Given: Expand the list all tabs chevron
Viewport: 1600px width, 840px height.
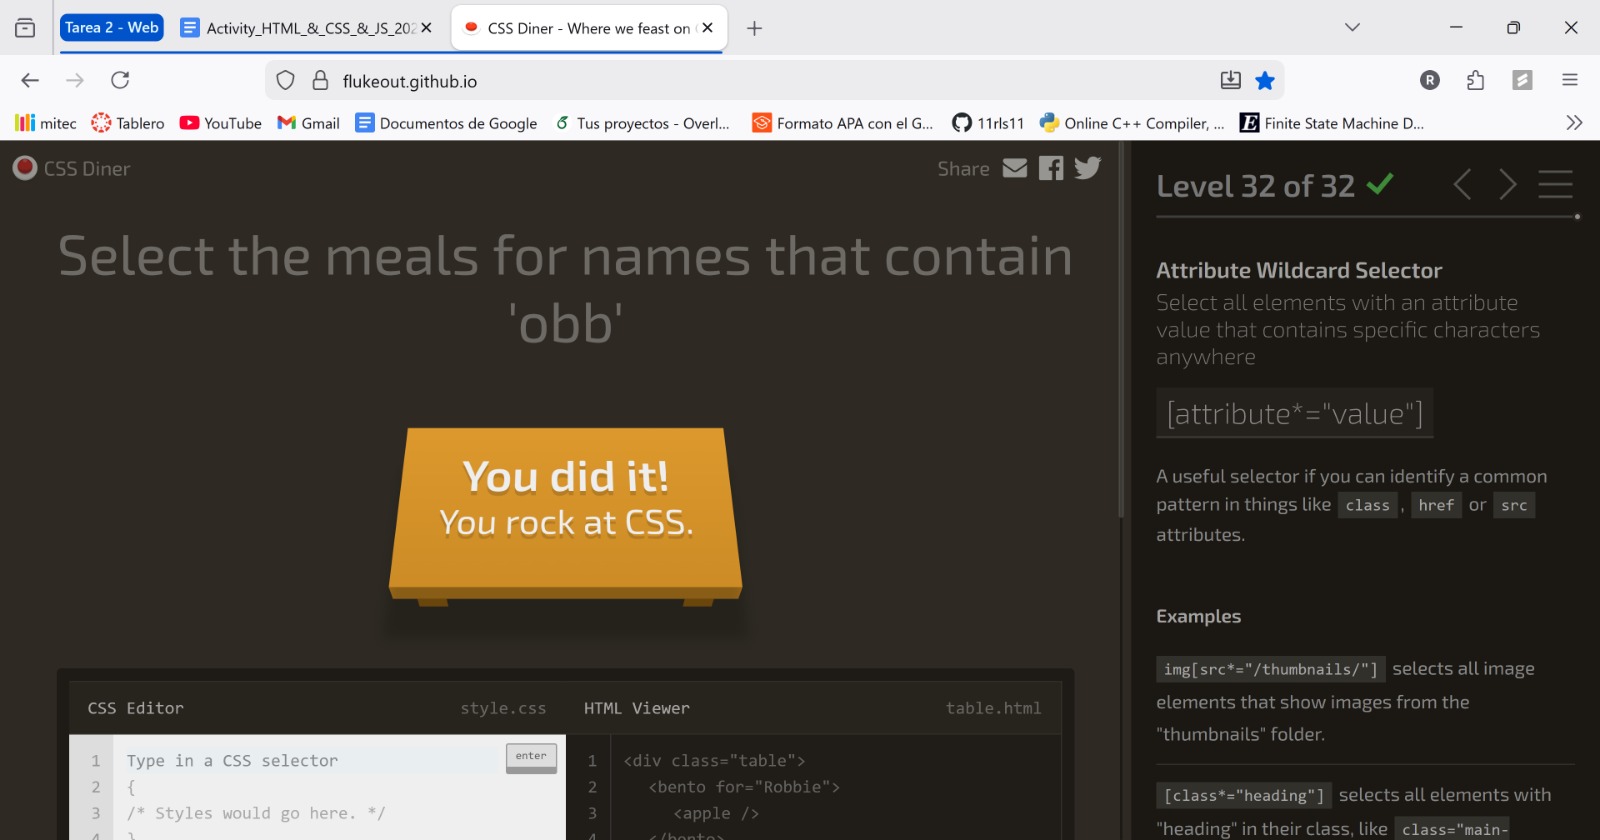Looking at the screenshot, I should tap(1352, 28).
